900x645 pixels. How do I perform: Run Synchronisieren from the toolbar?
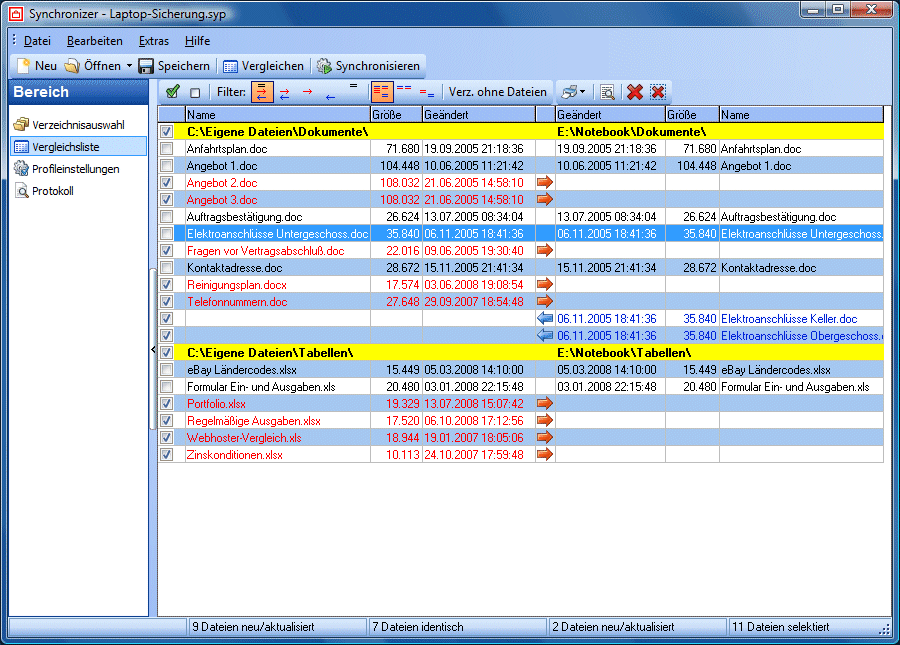pos(368,66)
